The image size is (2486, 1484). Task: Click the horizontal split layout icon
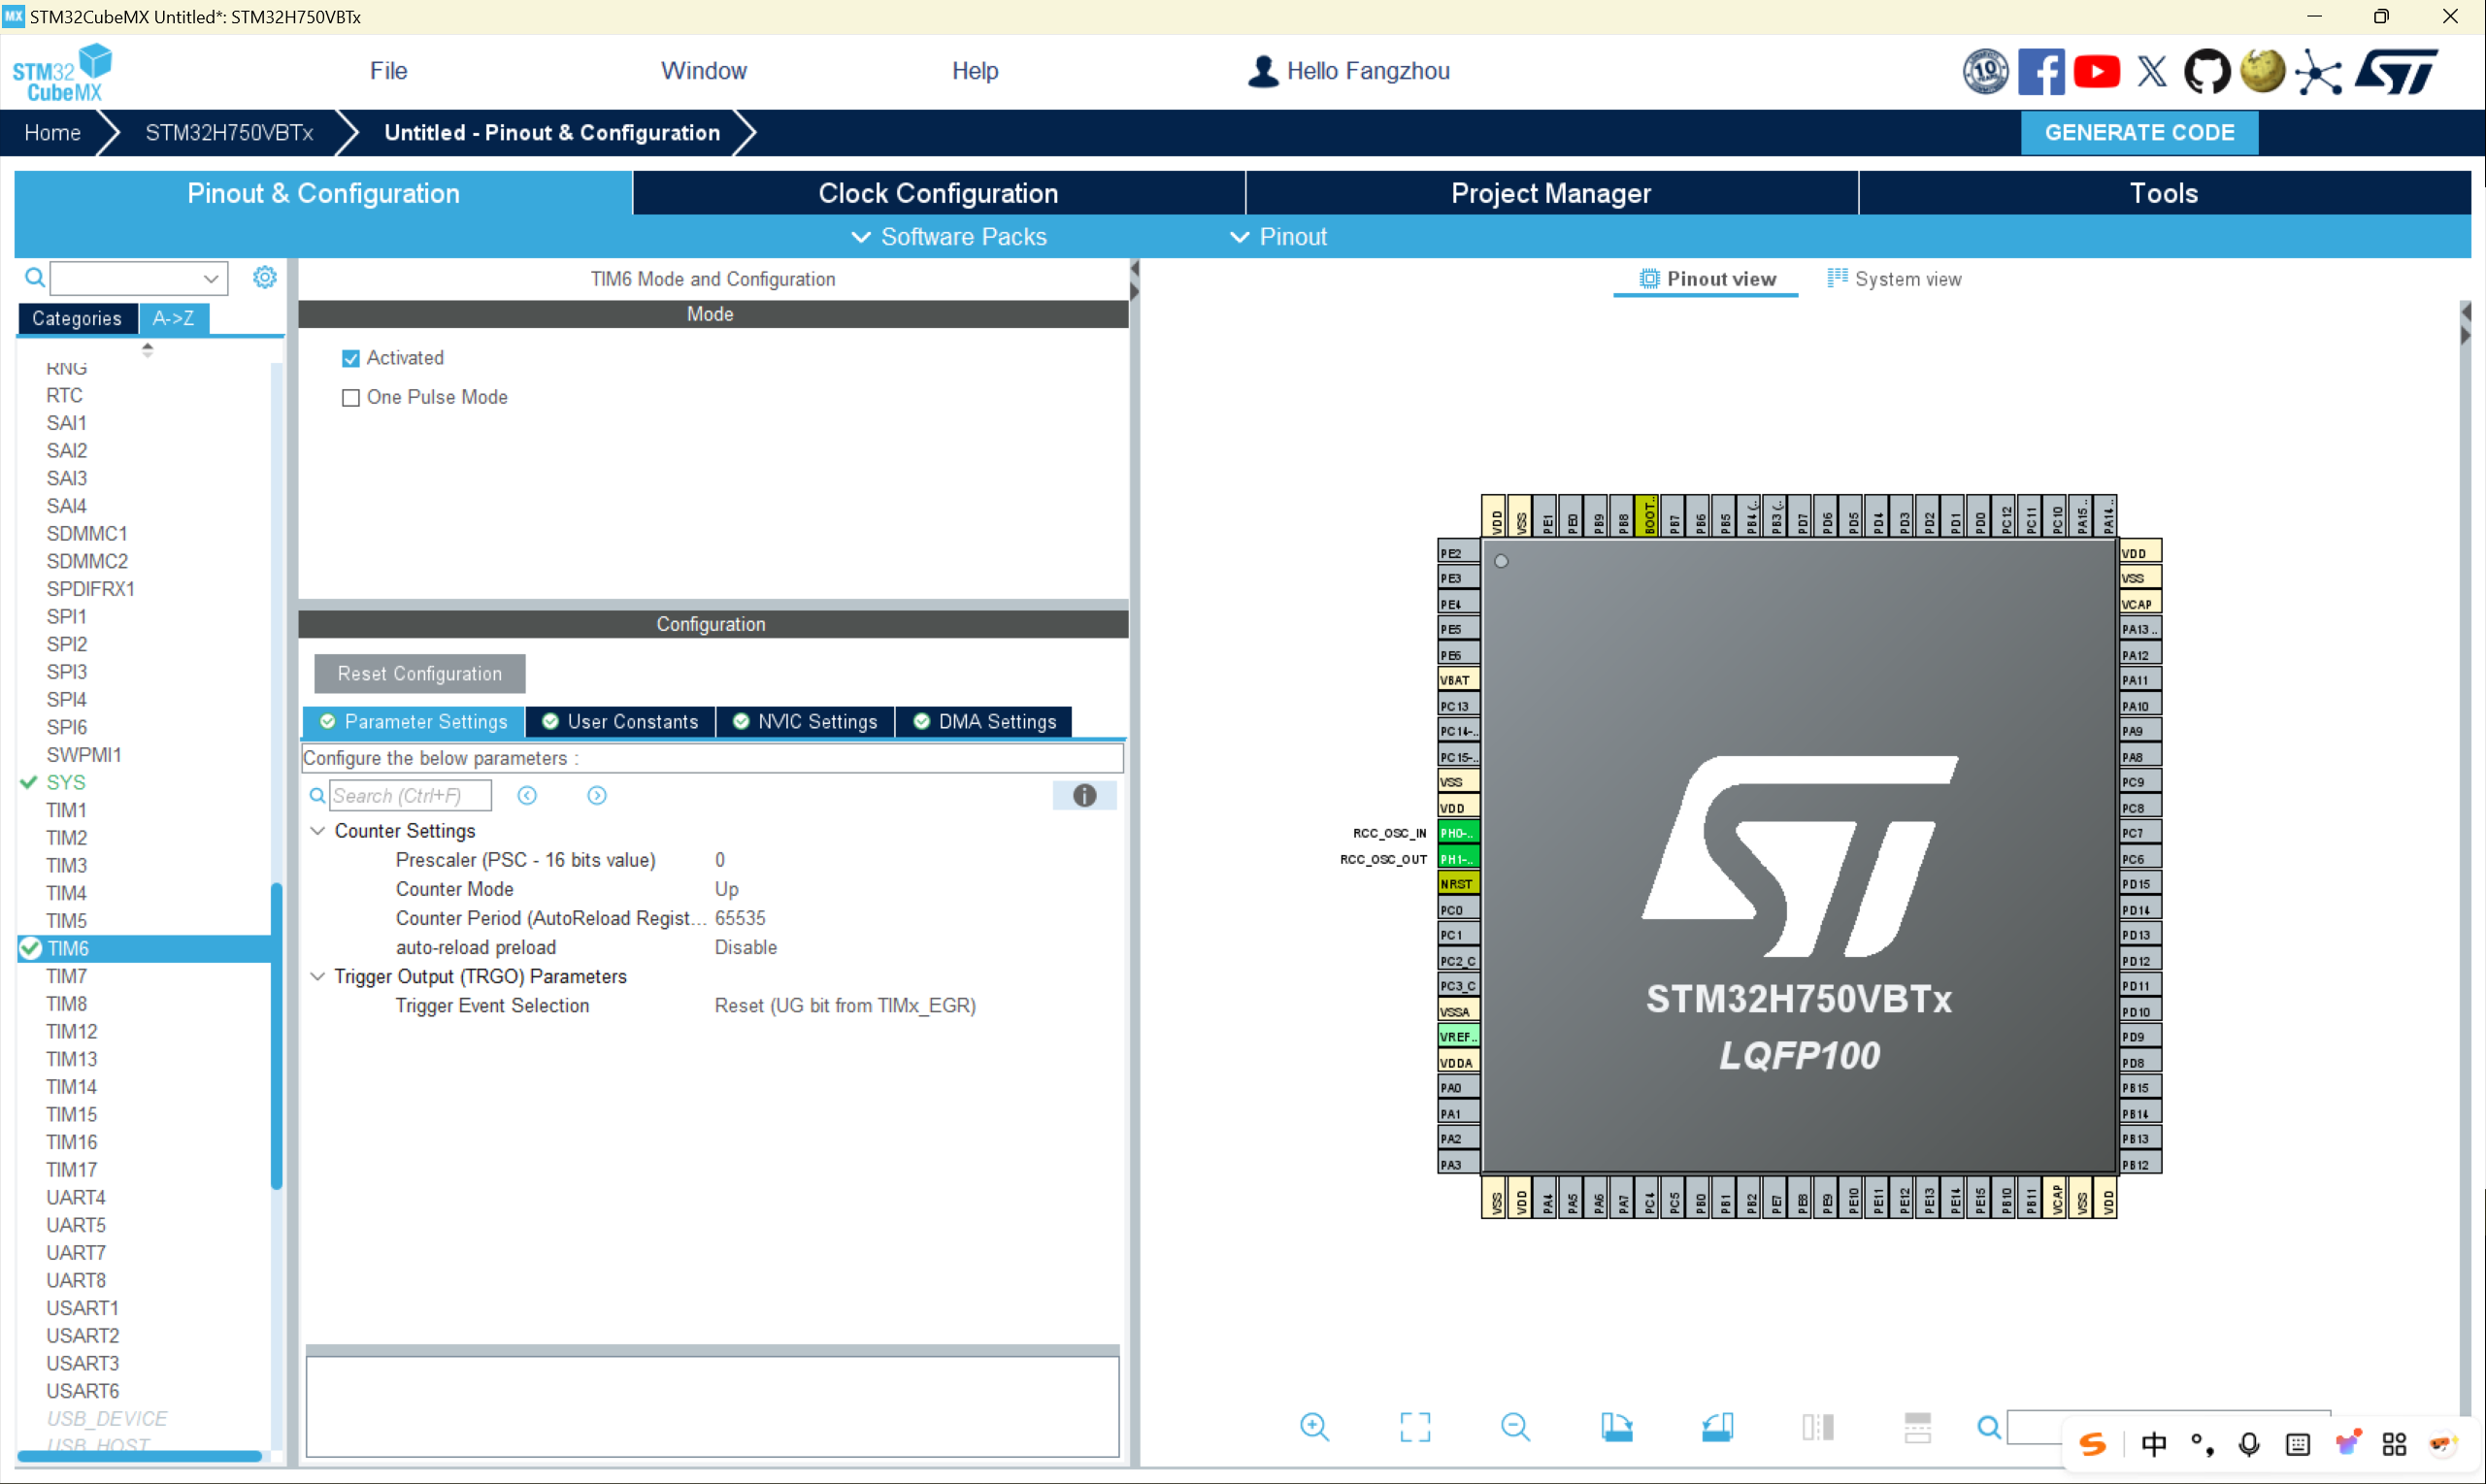click(1918, 1427)
